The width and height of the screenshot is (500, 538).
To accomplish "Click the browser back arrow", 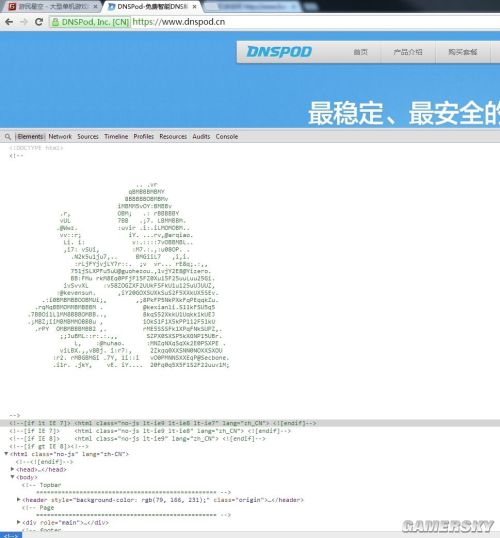I will click(x=9, y=22).
